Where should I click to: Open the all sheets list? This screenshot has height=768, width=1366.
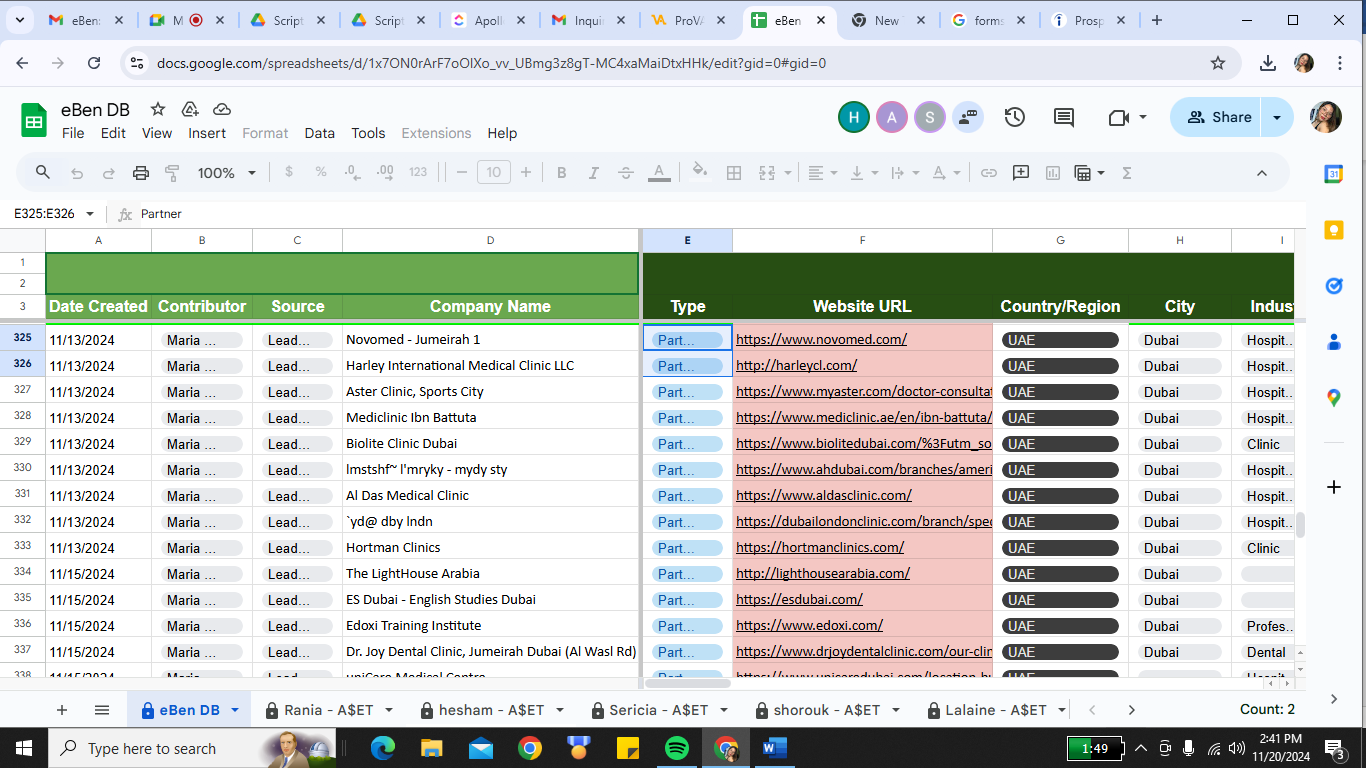coord(102,710)
